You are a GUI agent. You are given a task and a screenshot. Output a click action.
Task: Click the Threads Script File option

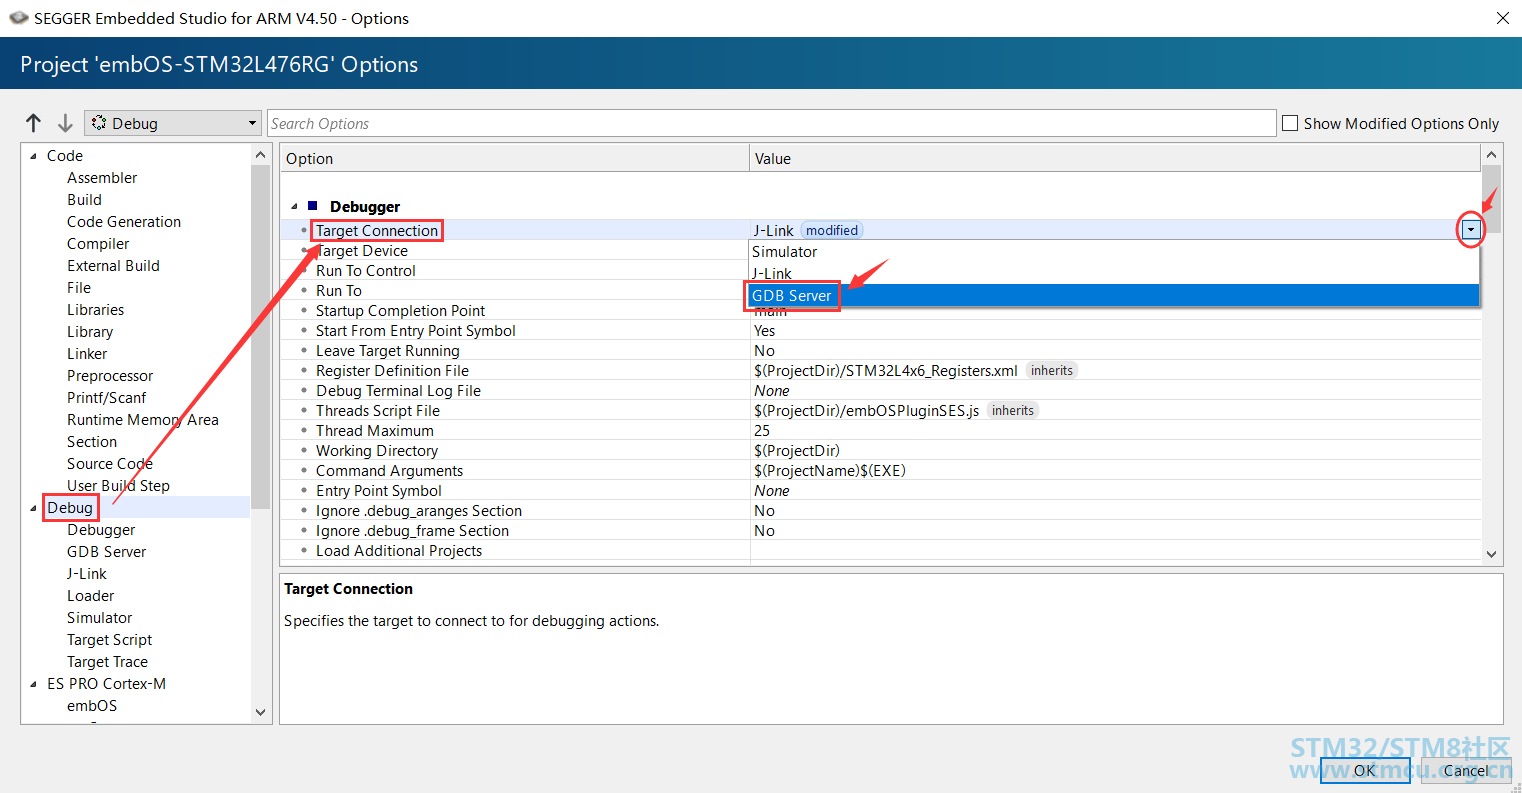coord(378,411)
